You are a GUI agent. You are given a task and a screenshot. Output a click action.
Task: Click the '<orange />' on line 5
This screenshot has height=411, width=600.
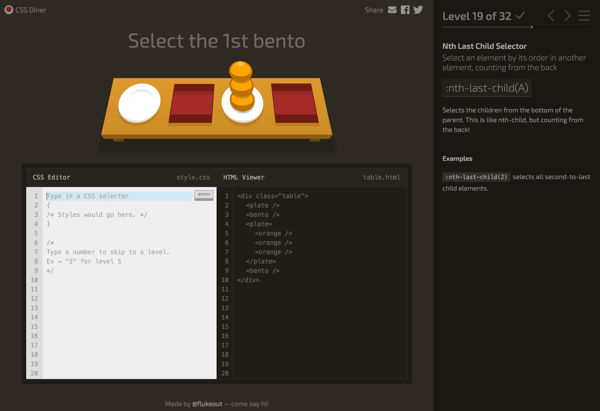(x=274, y=233)
